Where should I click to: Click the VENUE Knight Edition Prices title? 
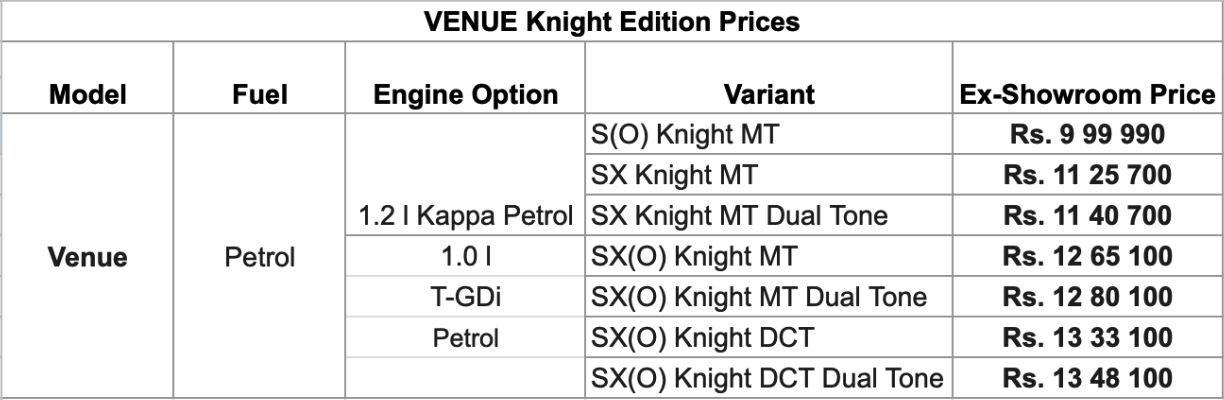612,20
